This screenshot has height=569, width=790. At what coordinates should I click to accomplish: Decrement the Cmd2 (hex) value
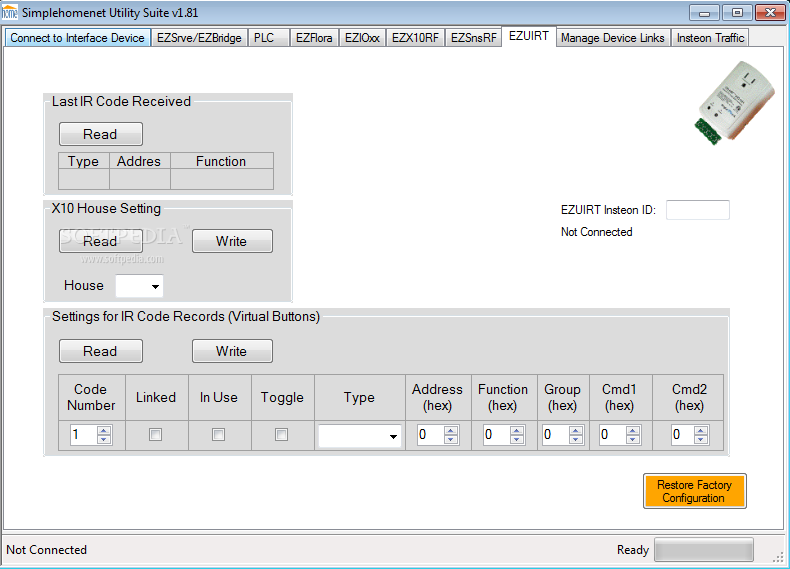coord(701,439)
